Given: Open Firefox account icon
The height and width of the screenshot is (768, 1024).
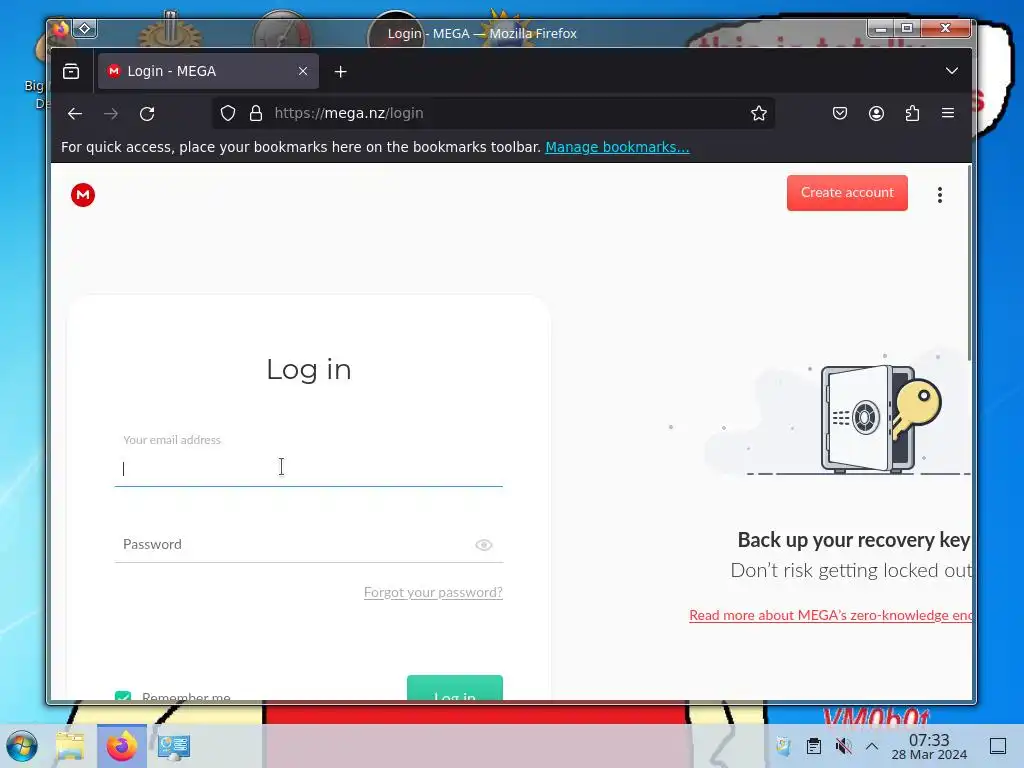Looking at the screenshot, I should 876,114.
